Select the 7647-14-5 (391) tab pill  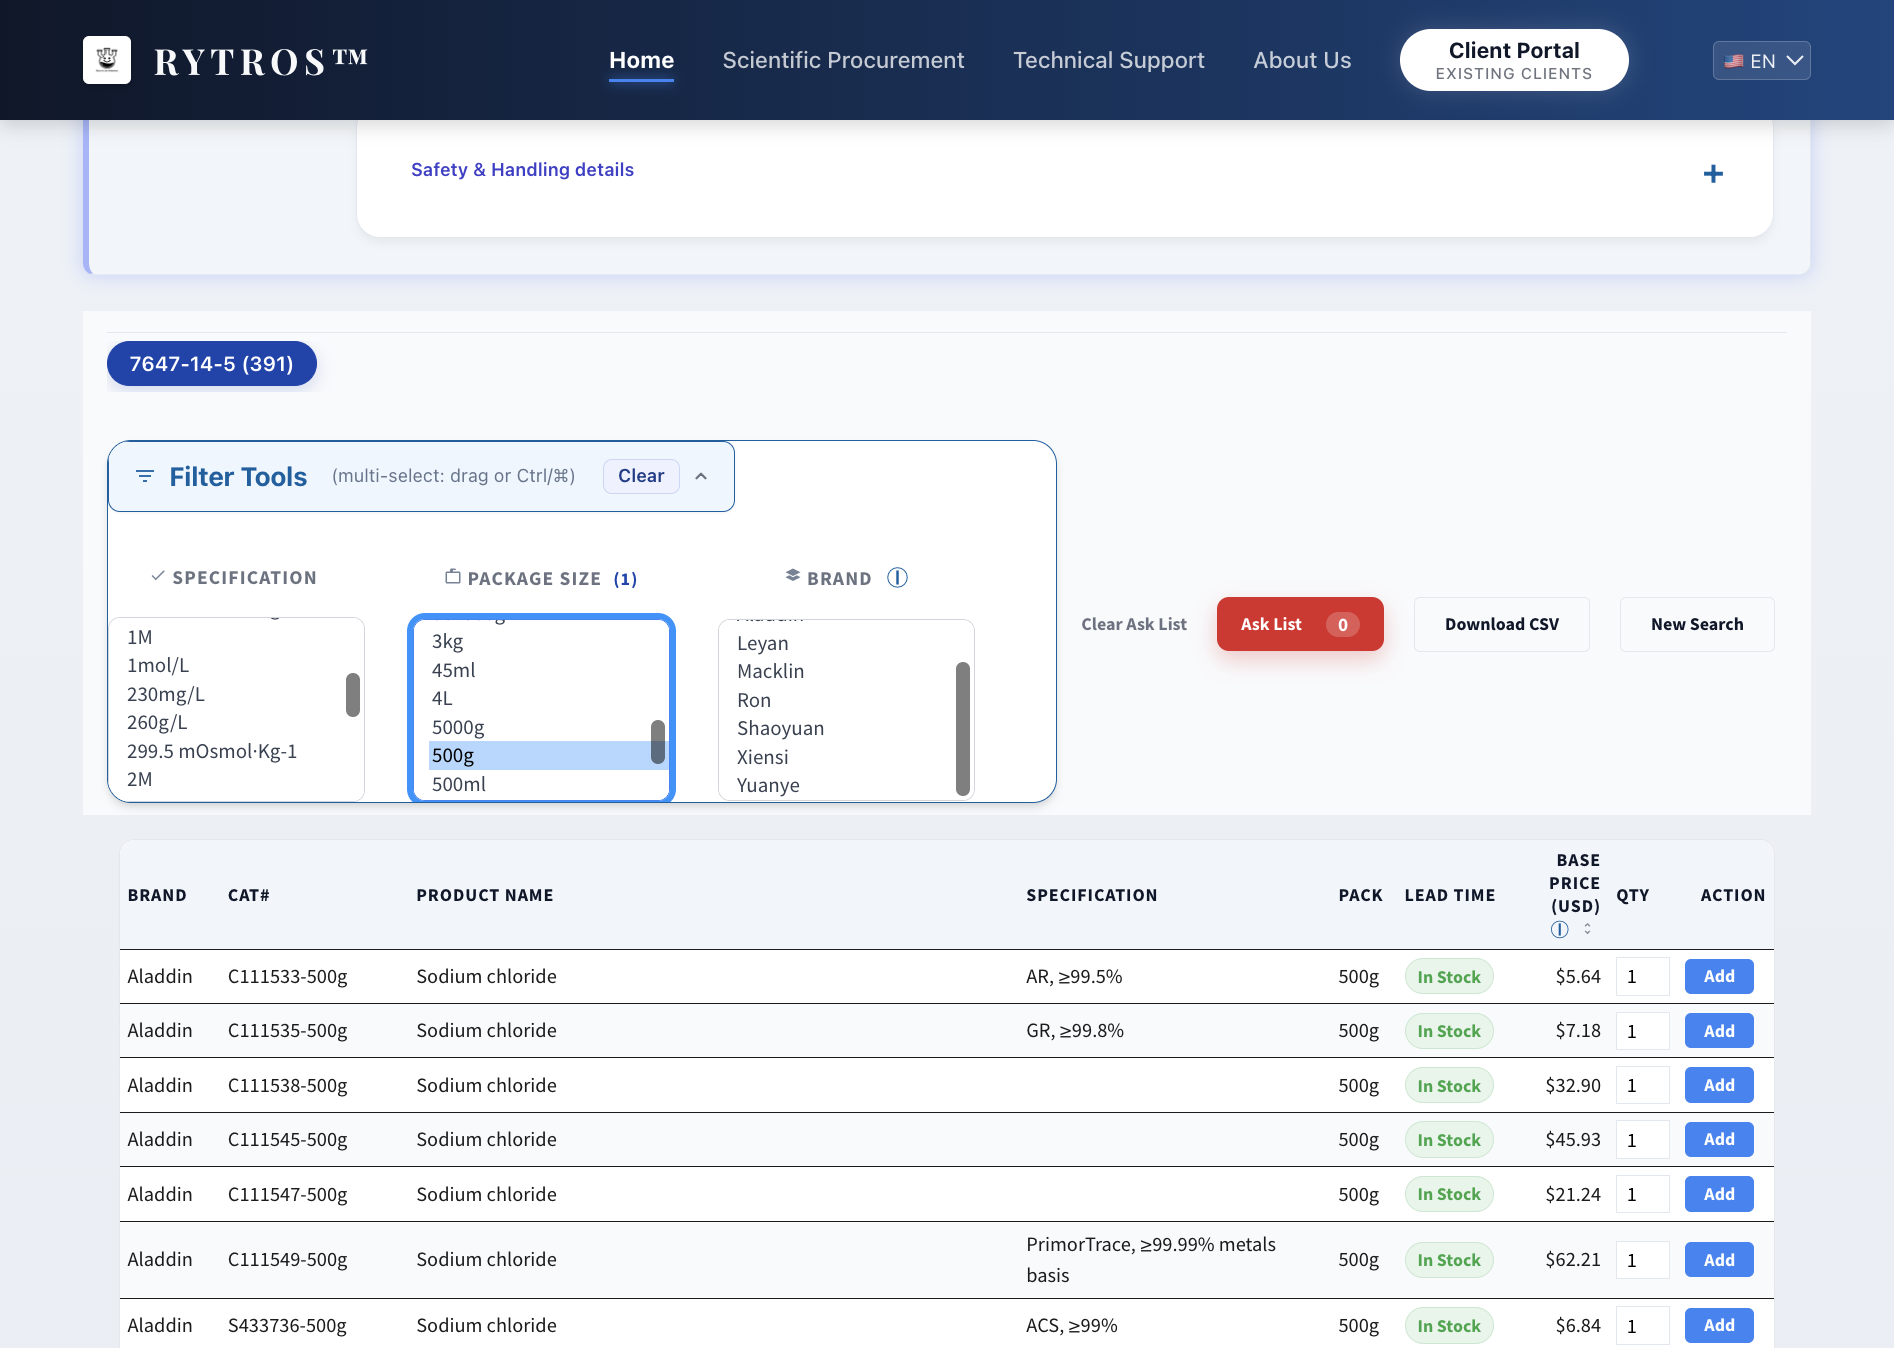tap(212, 364)
